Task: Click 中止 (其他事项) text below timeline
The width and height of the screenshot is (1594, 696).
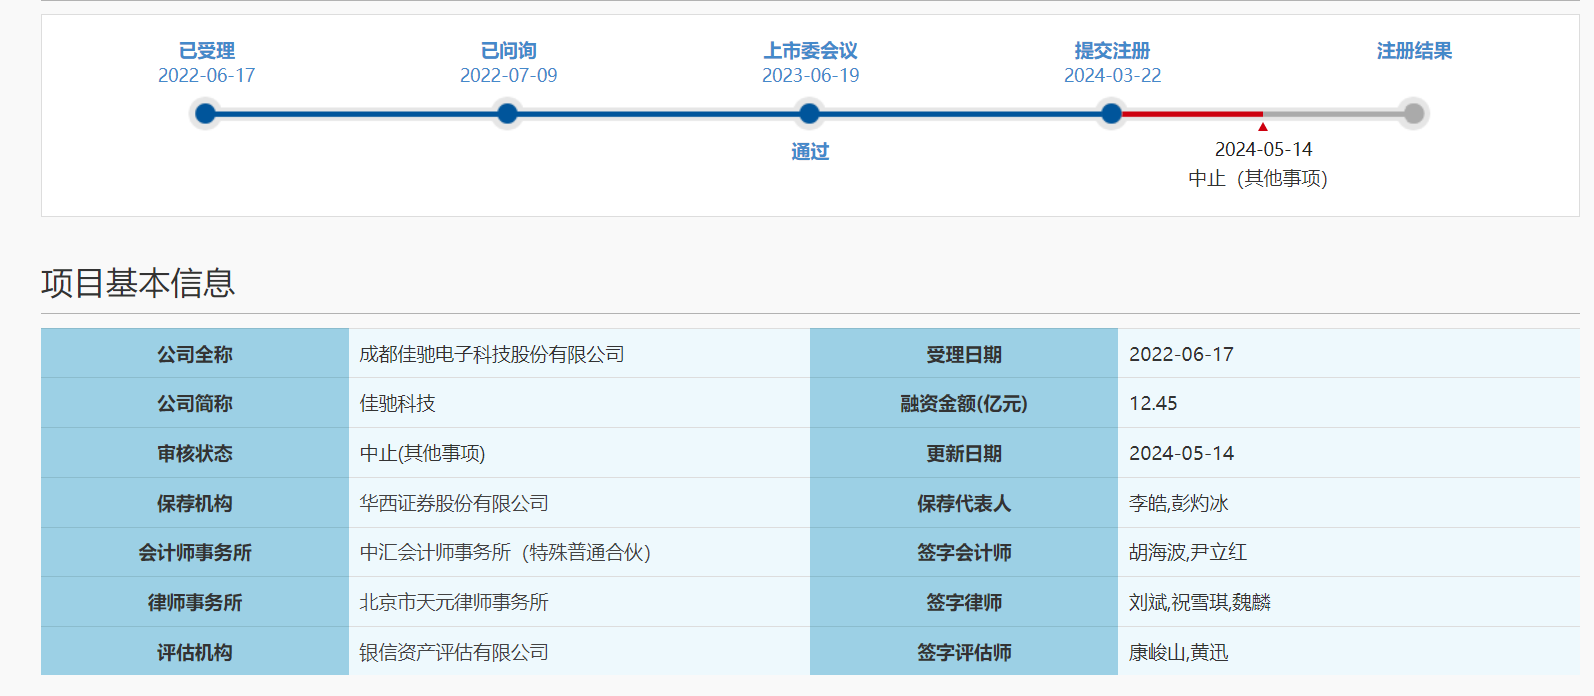Action: pos(1257,179)
